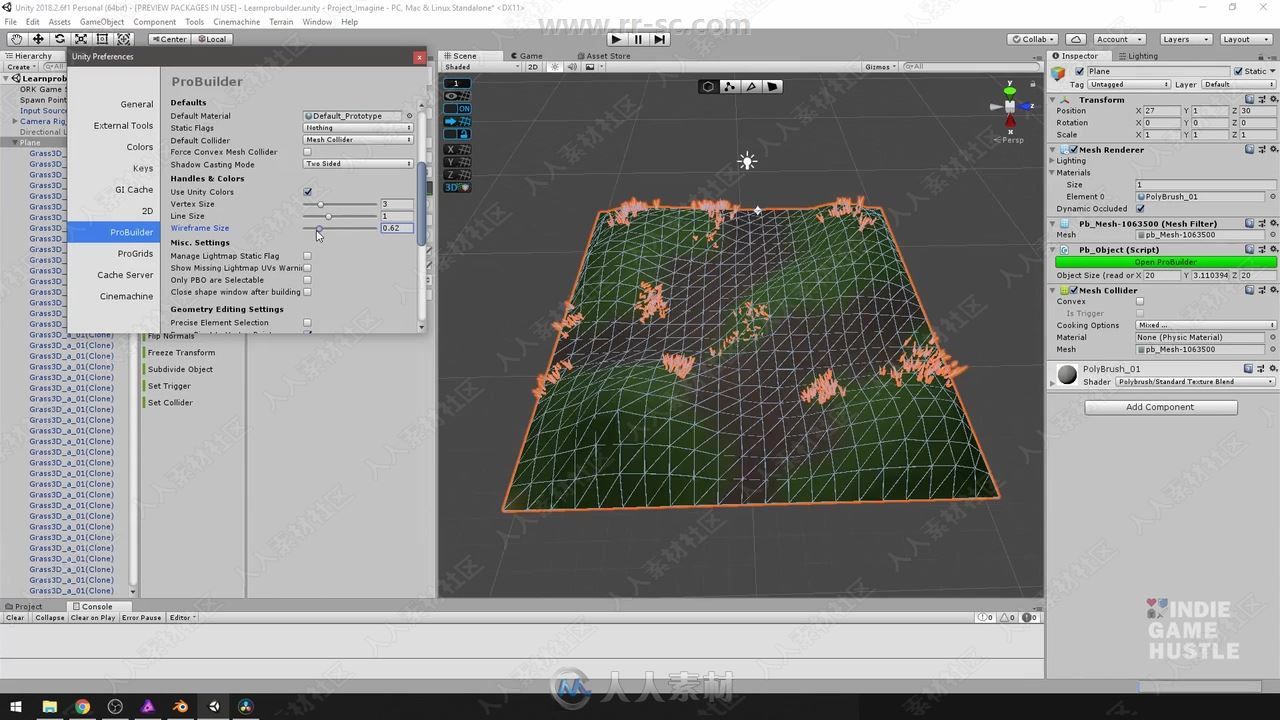Click ProGrids push to grid icon
1280x720 pixels.
tap(457, 121)
